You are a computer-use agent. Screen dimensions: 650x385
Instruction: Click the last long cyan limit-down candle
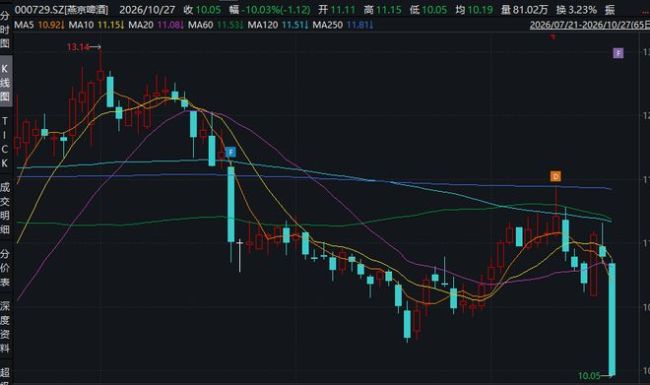coord(612,319)
